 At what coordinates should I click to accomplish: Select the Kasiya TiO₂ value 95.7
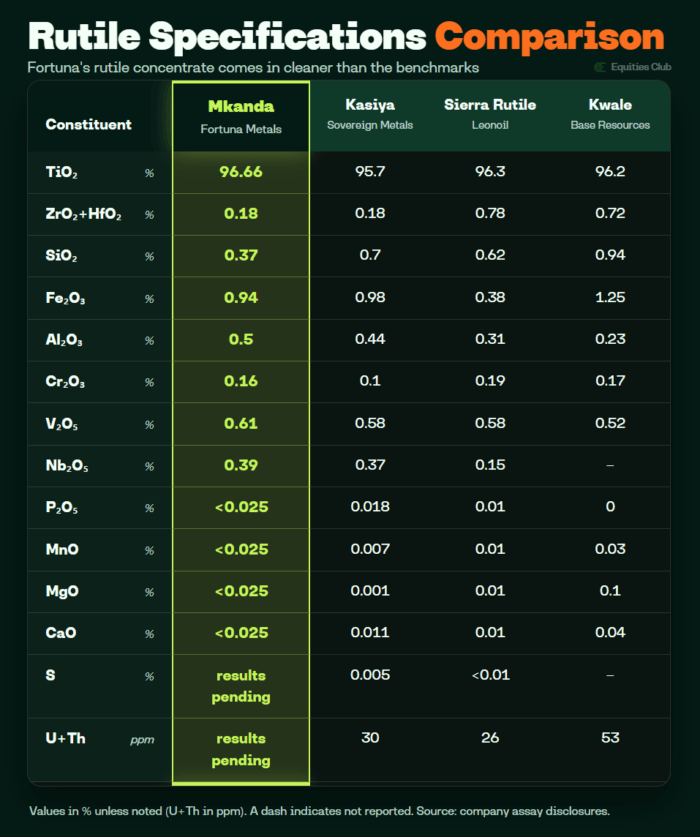pyautogui.click(x=370, y=171)
